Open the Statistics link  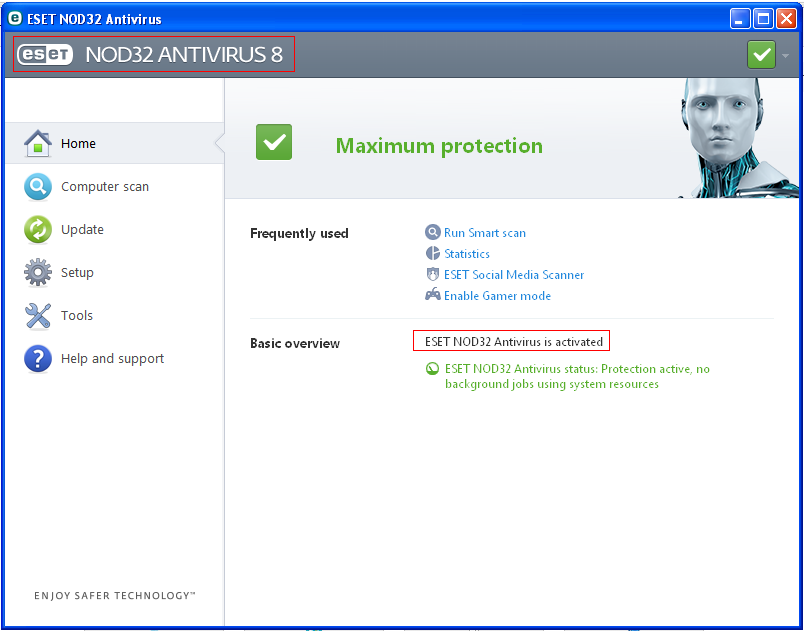click(467, 254)
